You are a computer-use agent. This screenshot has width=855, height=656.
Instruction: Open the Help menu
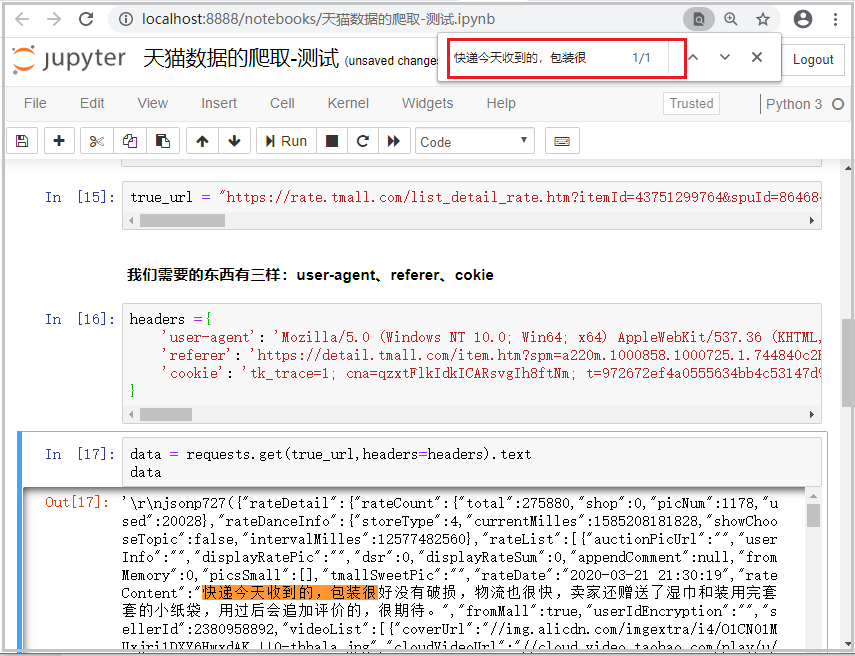tap(501, 103)
